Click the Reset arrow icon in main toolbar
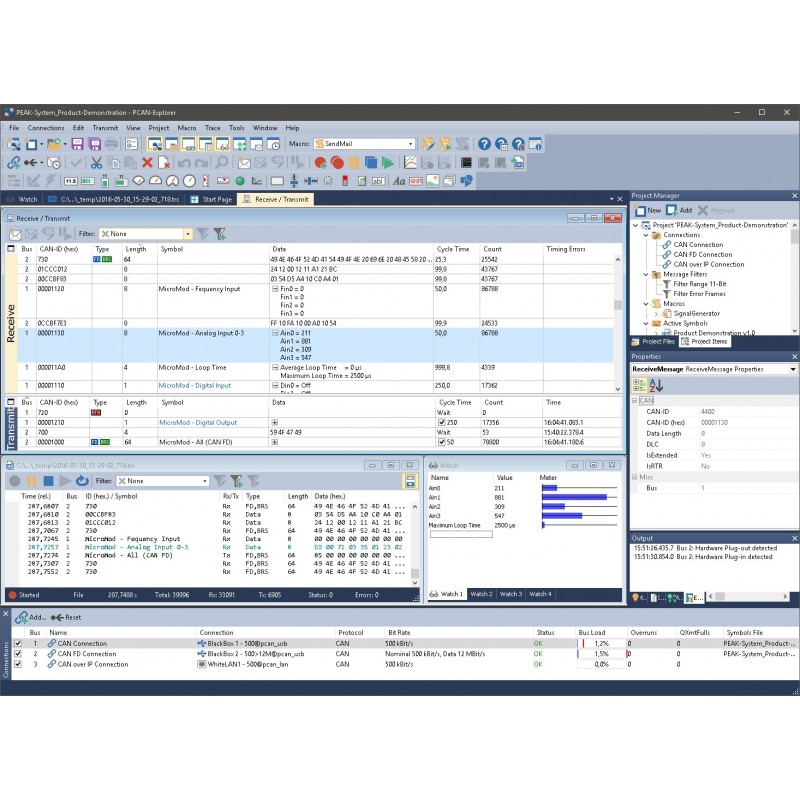 click(32, 163)
